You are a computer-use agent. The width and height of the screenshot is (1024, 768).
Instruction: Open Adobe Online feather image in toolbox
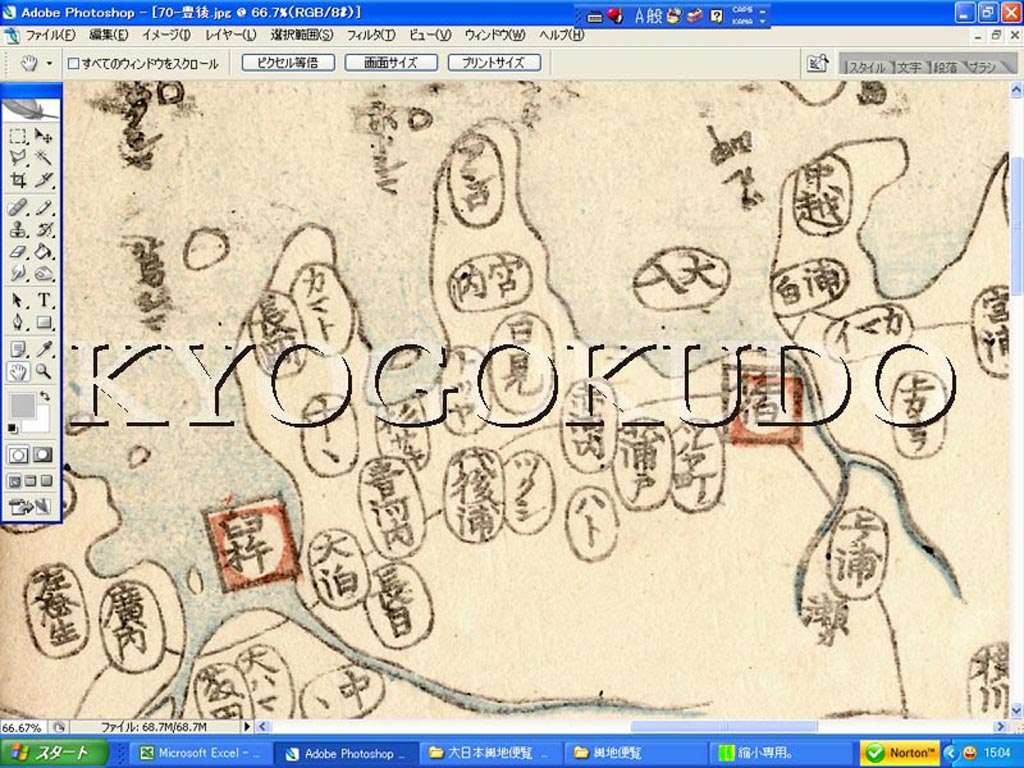tap(31, 108)
